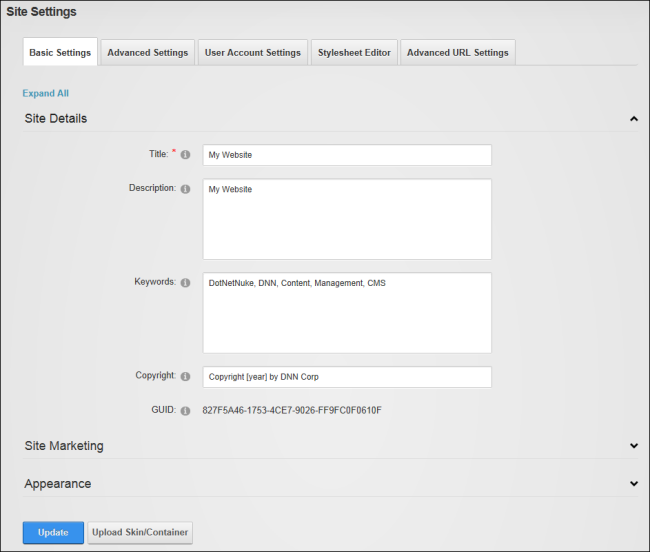Screen dimensions: 650x552
Task: Switch to the Advanced Settings tab
Action: 148,53
